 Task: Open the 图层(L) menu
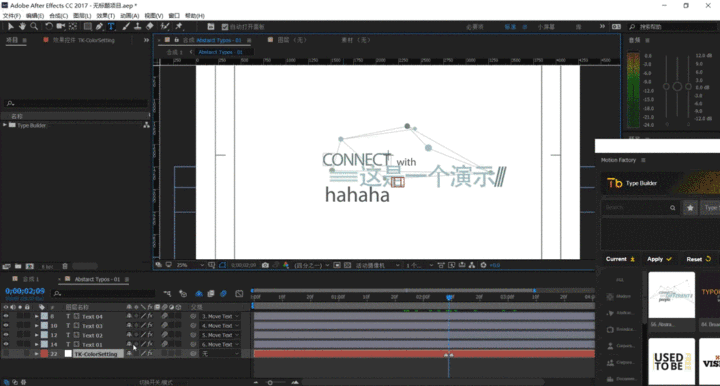pos(82,16)
